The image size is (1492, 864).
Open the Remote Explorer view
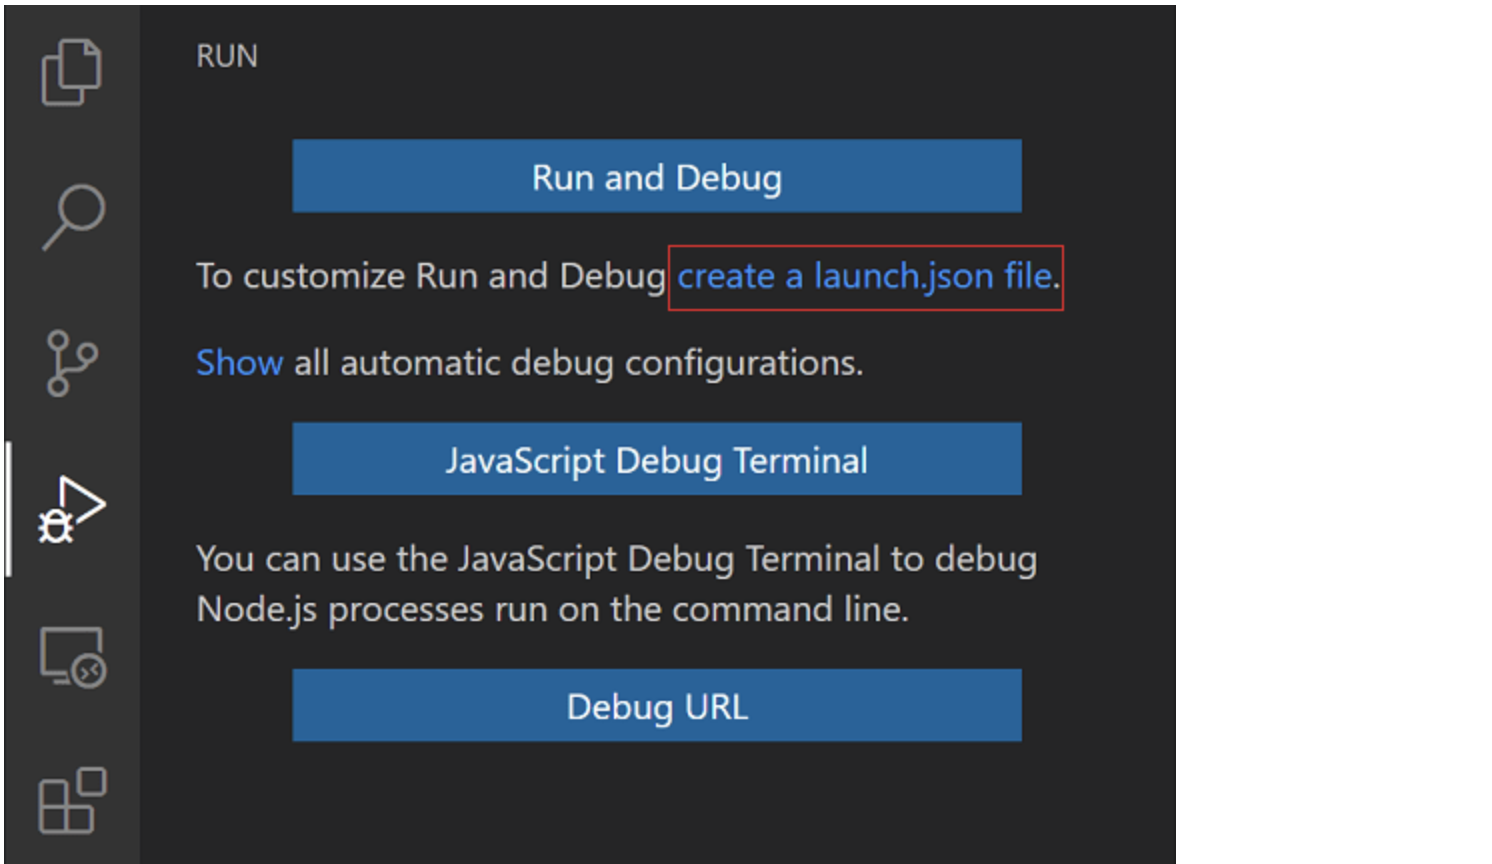(x=70, y=657)
